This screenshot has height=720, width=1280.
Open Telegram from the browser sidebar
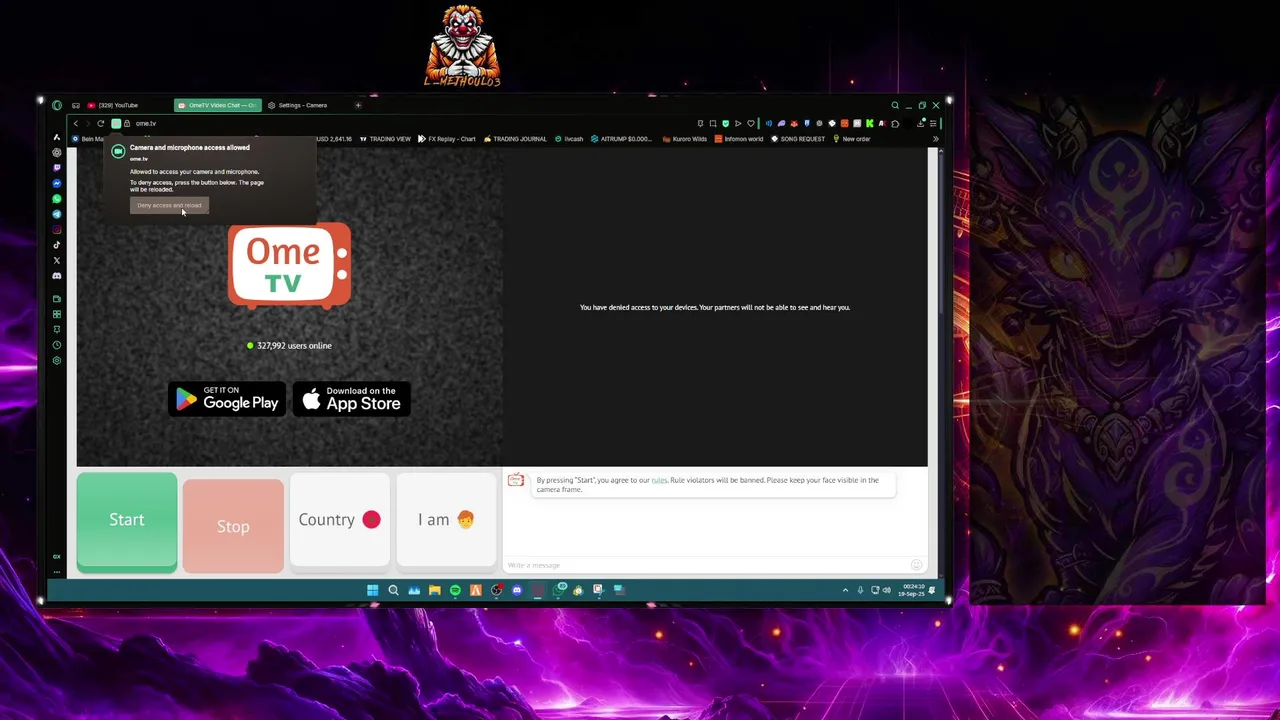pyautogui.click(x=56, y=214)
